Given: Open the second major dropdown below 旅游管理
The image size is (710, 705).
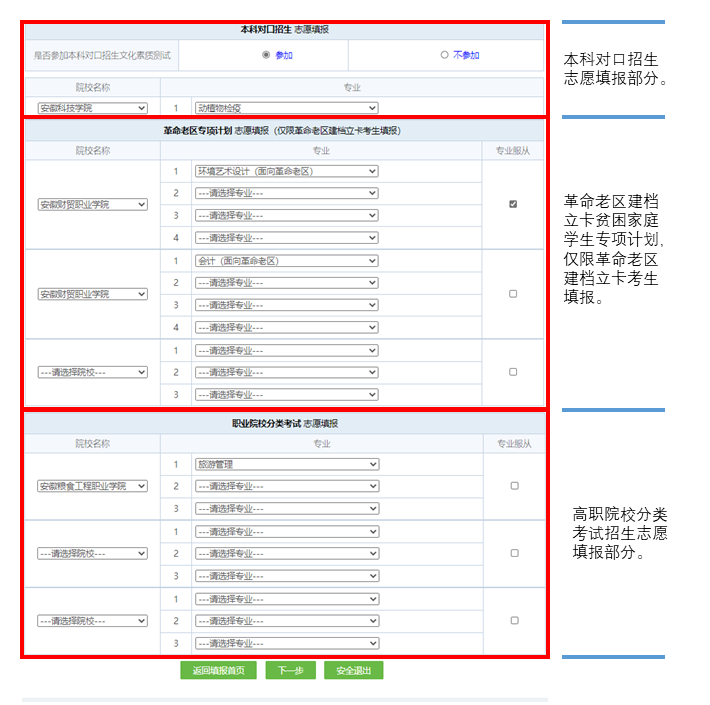Looking at the screenshot, I should click(x=286, y=486).
